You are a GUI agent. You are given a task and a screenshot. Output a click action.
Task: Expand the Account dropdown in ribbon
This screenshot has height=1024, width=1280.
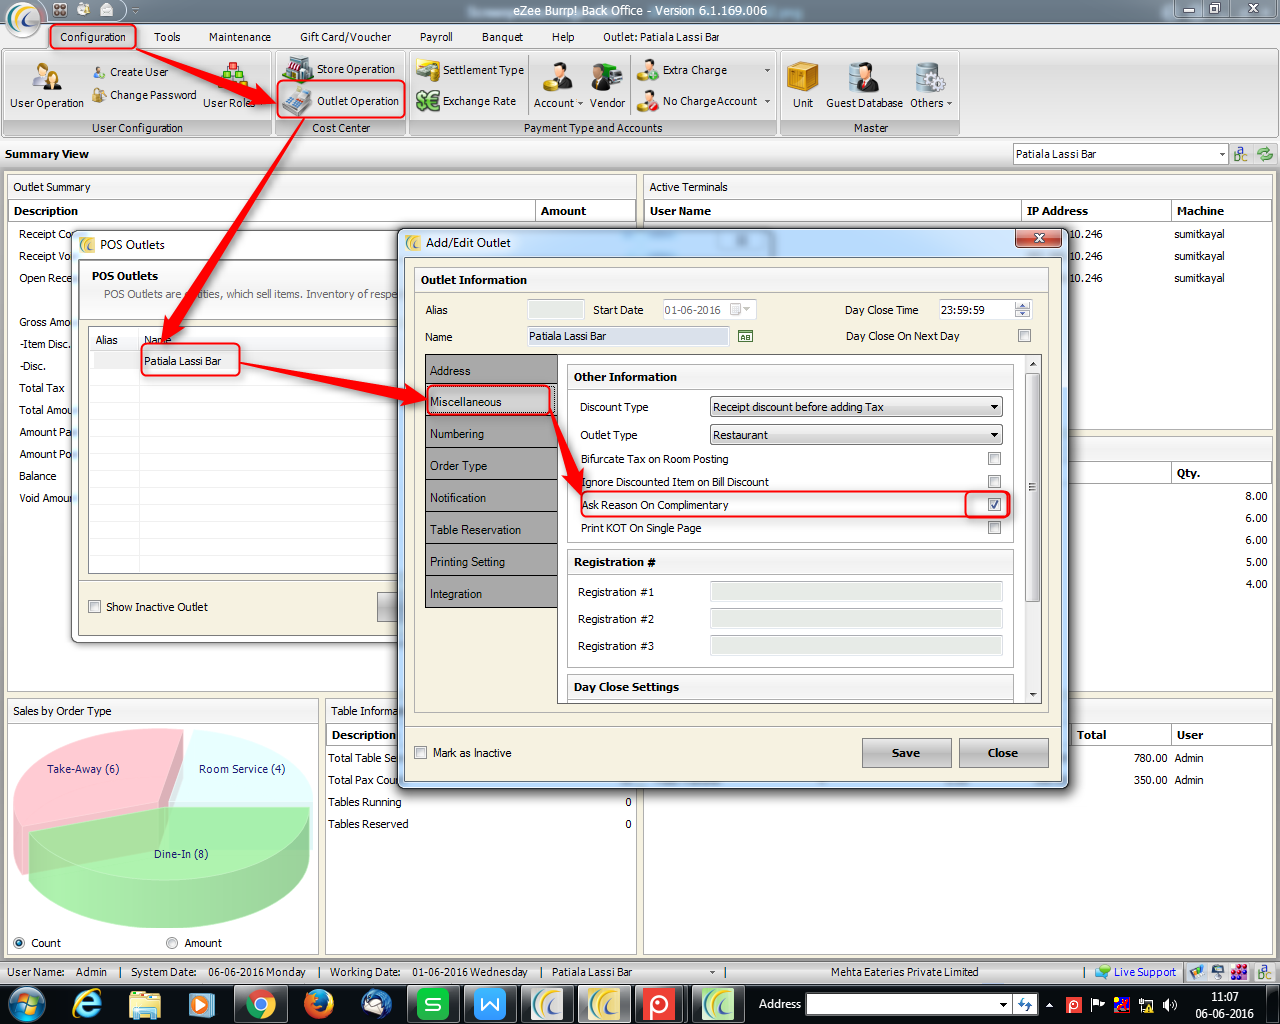(x=580, y=103)
